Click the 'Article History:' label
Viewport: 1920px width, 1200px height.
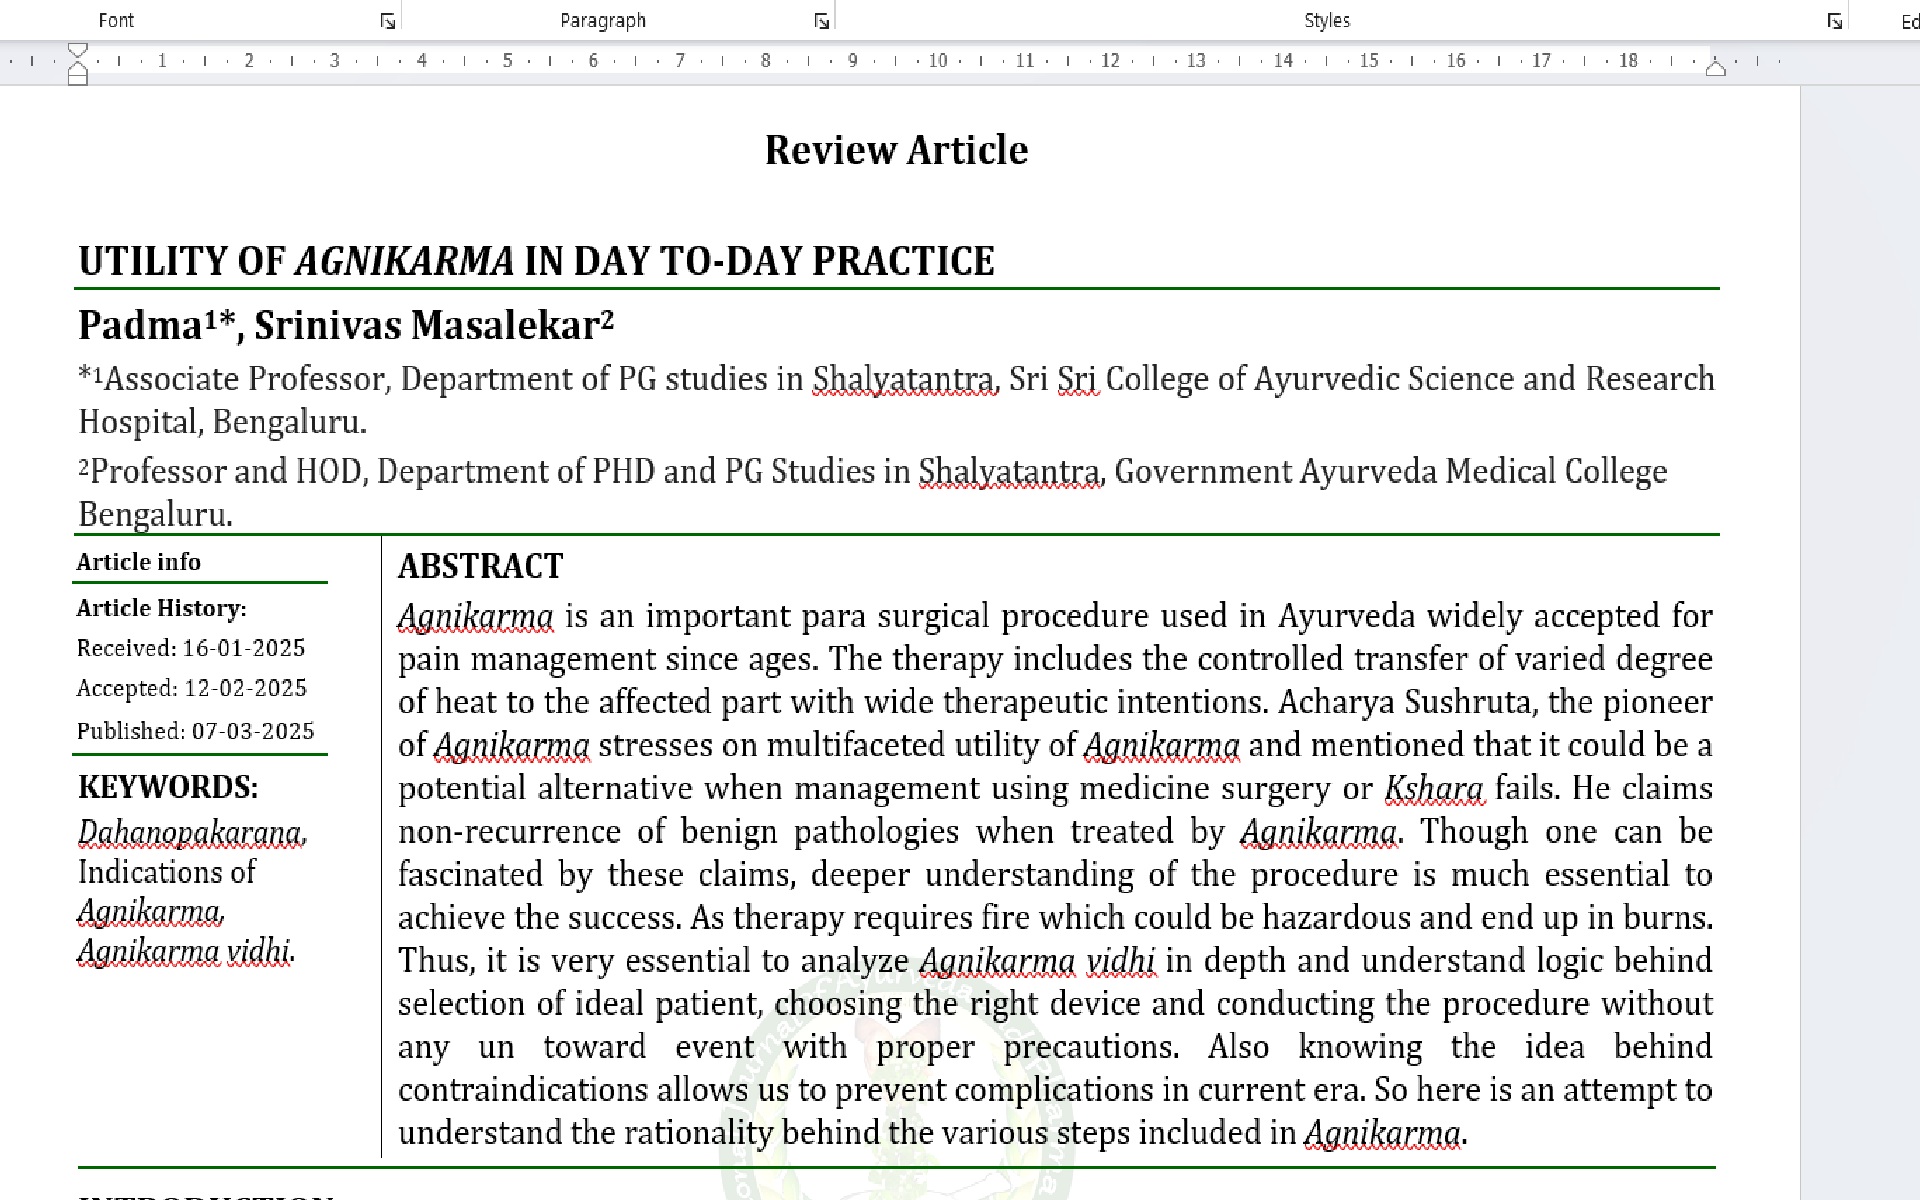pos(162,608)
